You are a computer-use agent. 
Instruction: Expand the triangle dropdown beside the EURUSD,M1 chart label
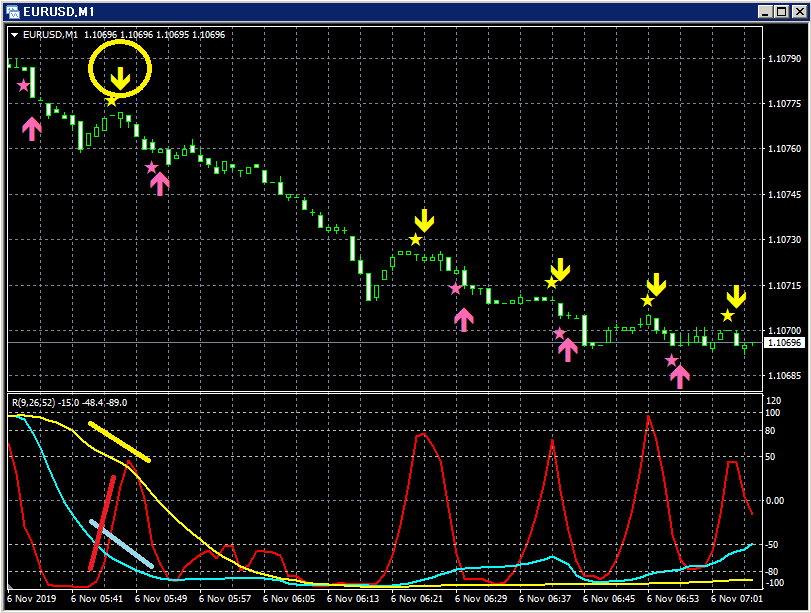tap(14, 35)
